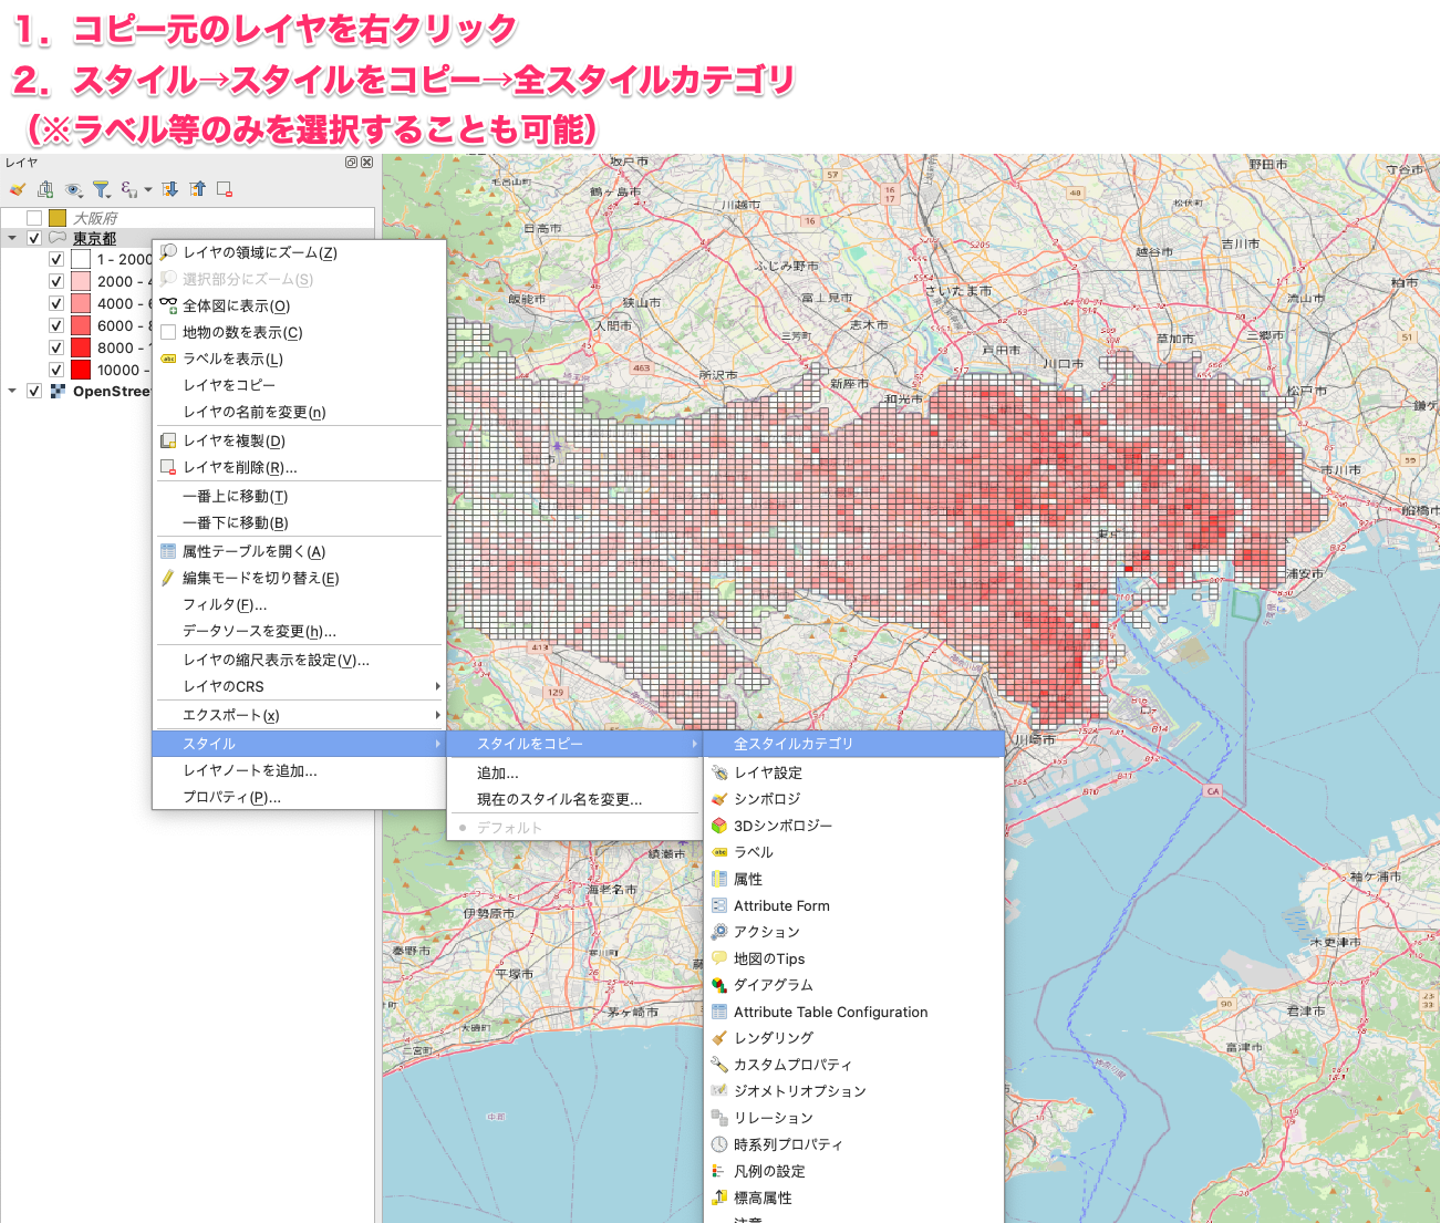Choose シンボロジ from copy style list
The image size is (1440, 1223).
[766, 799]
